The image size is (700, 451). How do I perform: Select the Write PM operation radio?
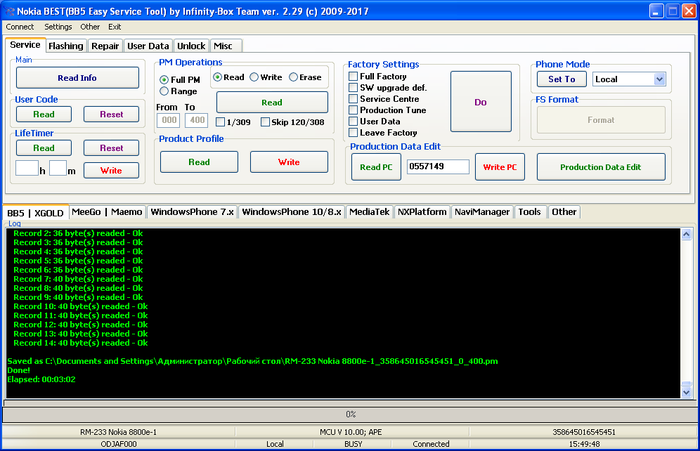click(254, 77)
